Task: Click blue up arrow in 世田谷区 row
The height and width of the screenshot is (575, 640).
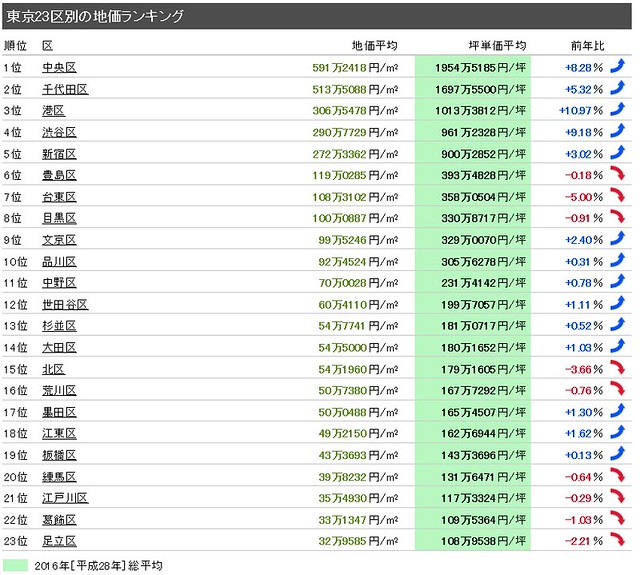Action: (618, 303)
